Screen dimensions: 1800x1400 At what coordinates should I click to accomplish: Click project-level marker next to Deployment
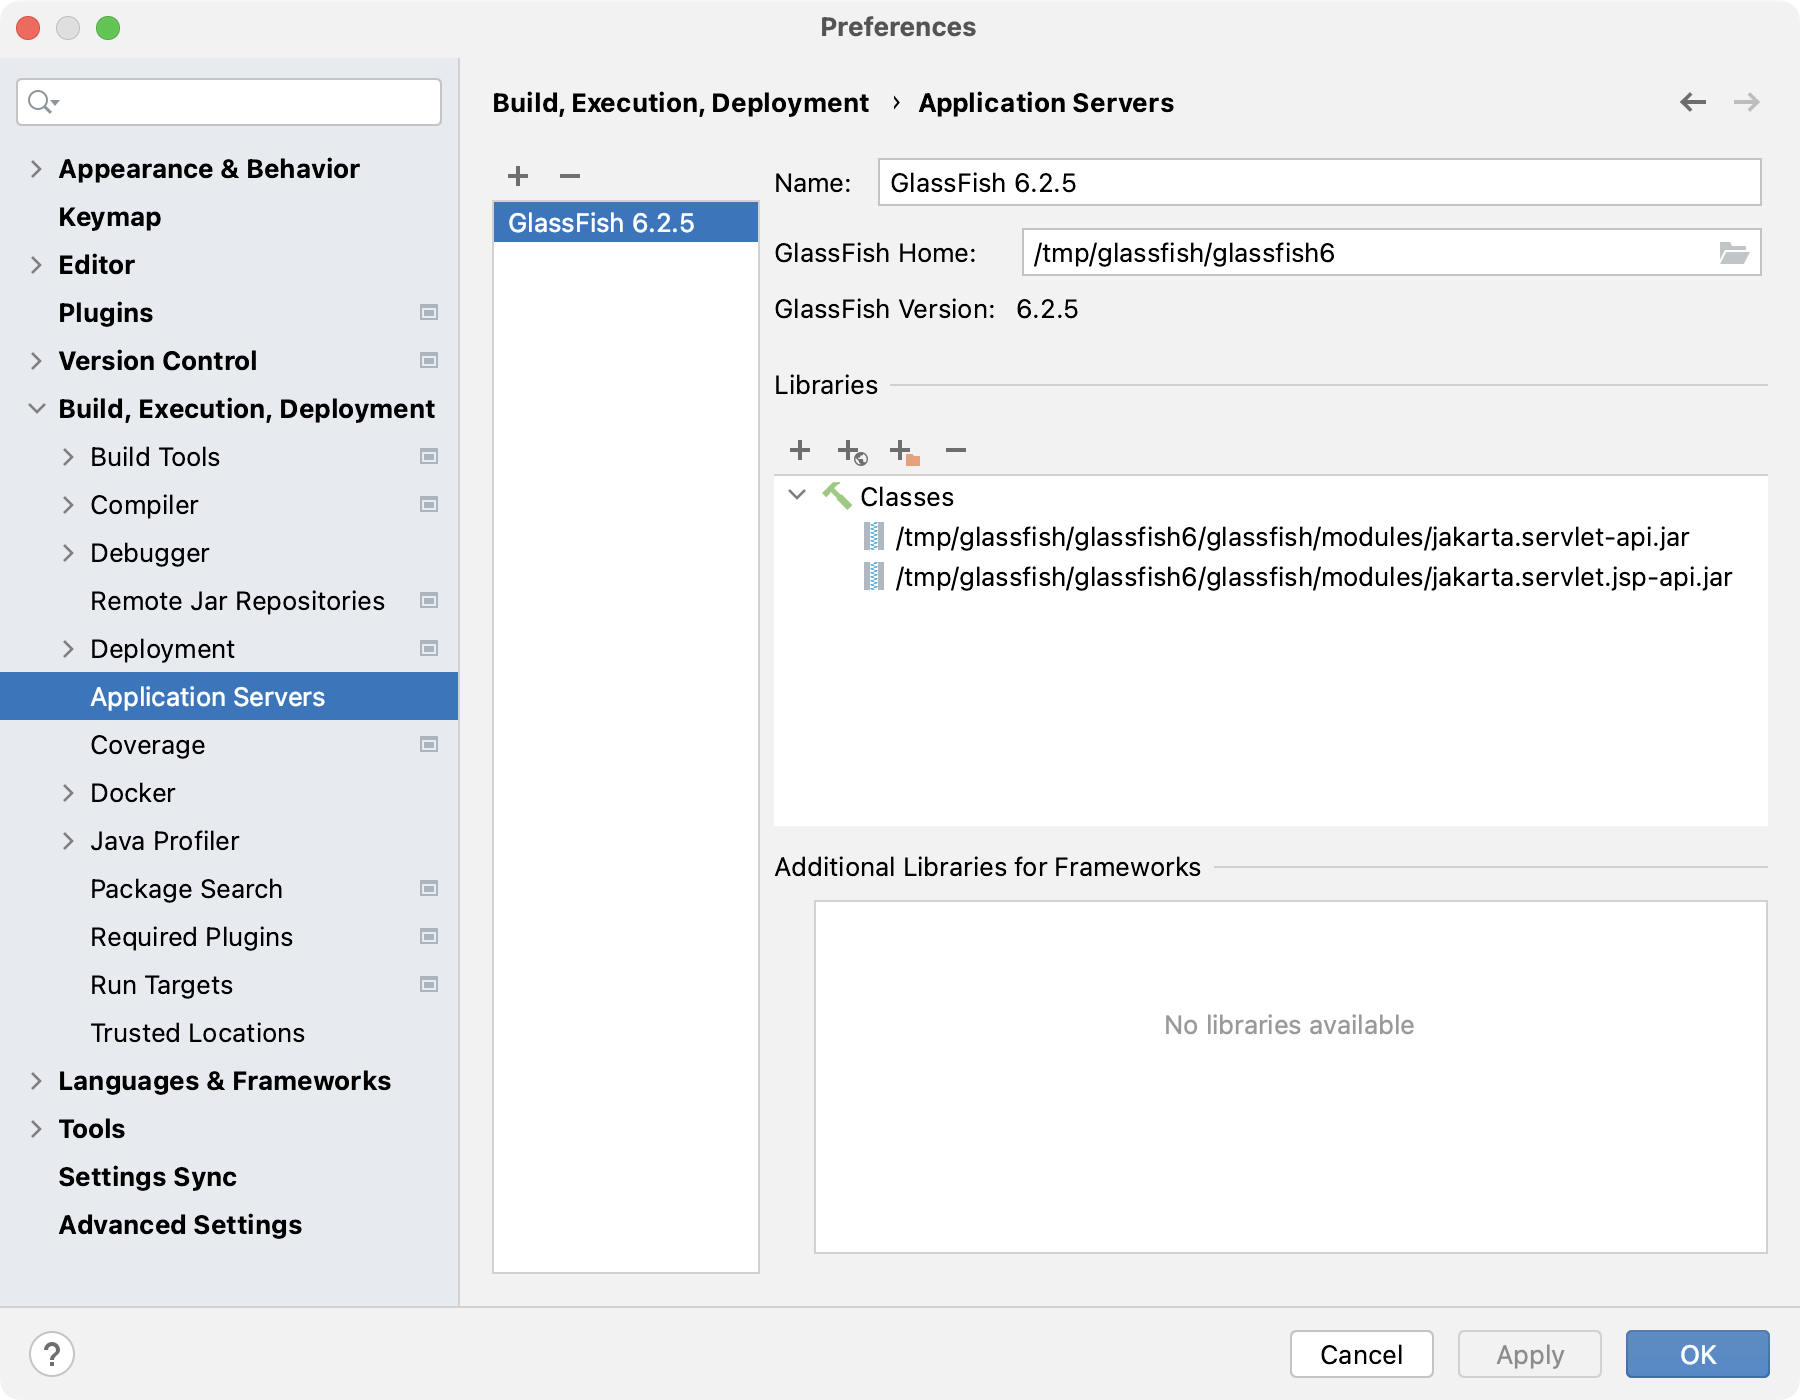click(x=429, y=649)
